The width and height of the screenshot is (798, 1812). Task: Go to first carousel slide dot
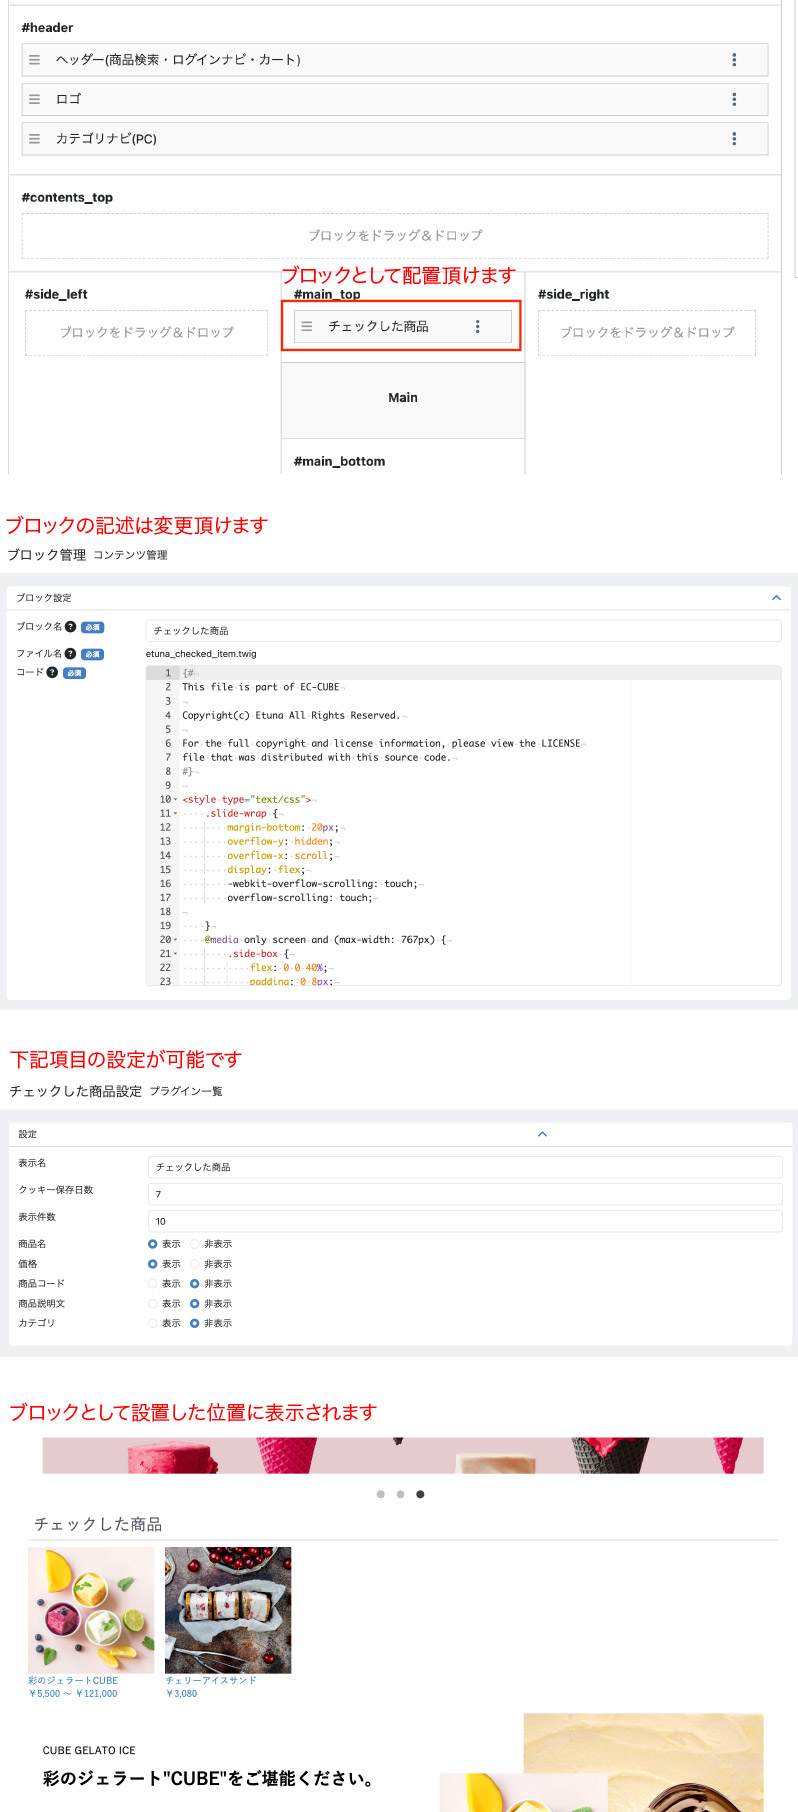coord(380,1494)
